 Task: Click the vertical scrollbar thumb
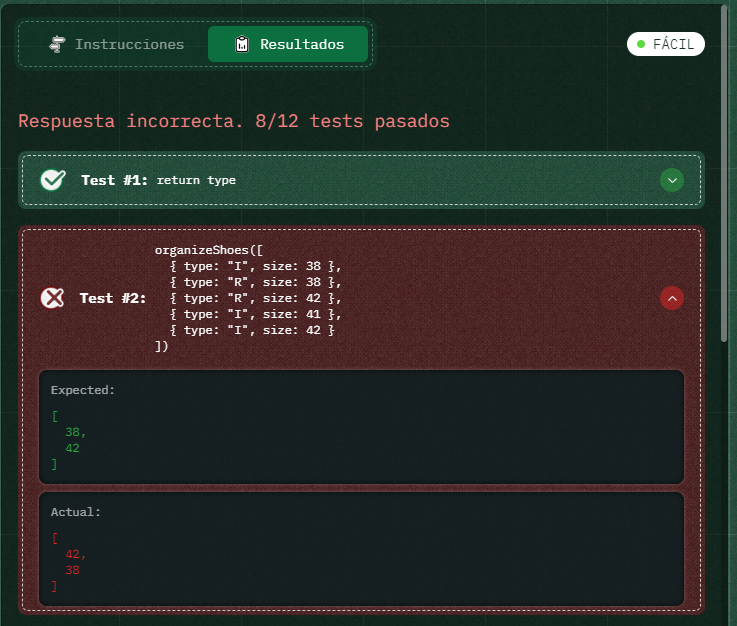tap(724, 173)
